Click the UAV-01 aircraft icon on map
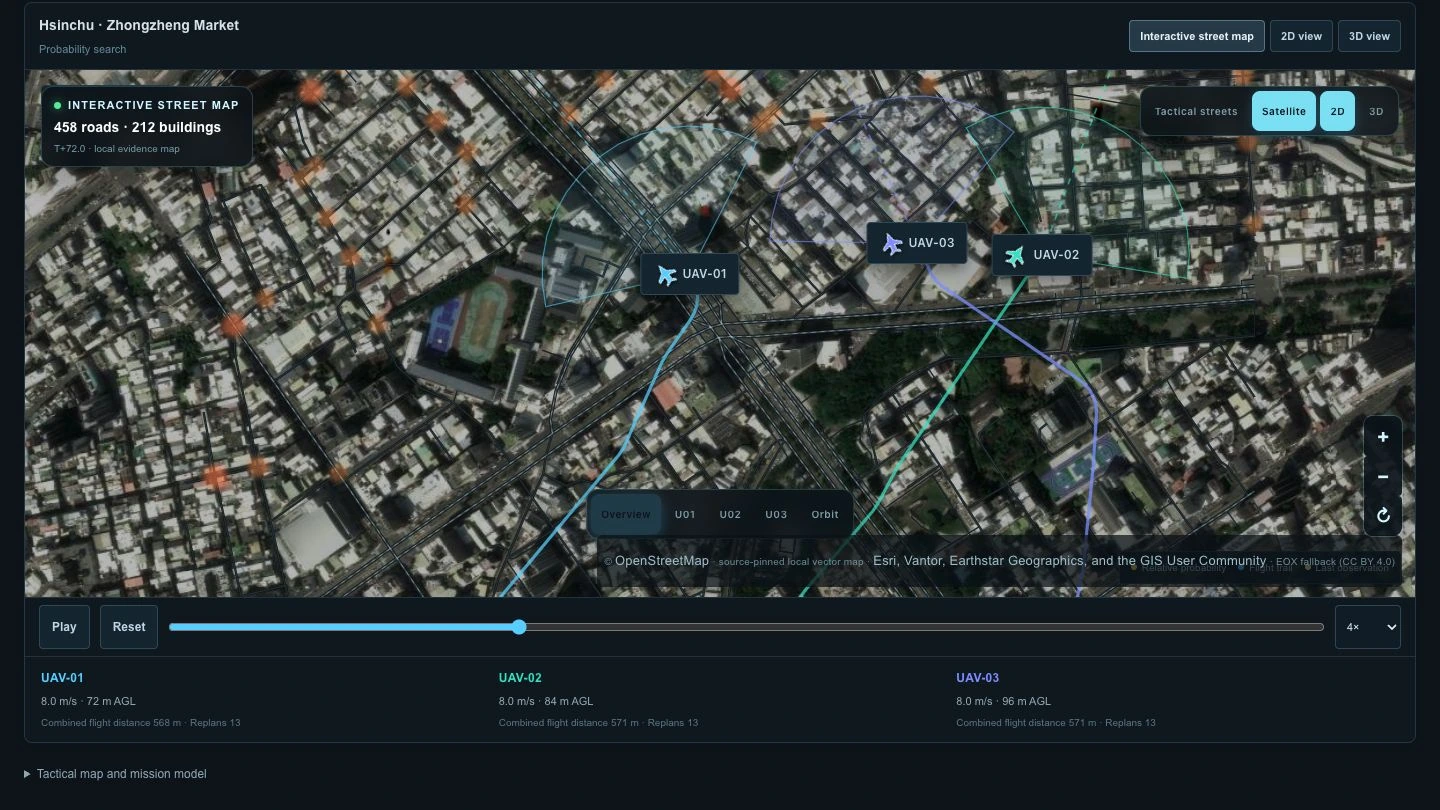The image size is (1440, 810). click(x=667, y=274)
